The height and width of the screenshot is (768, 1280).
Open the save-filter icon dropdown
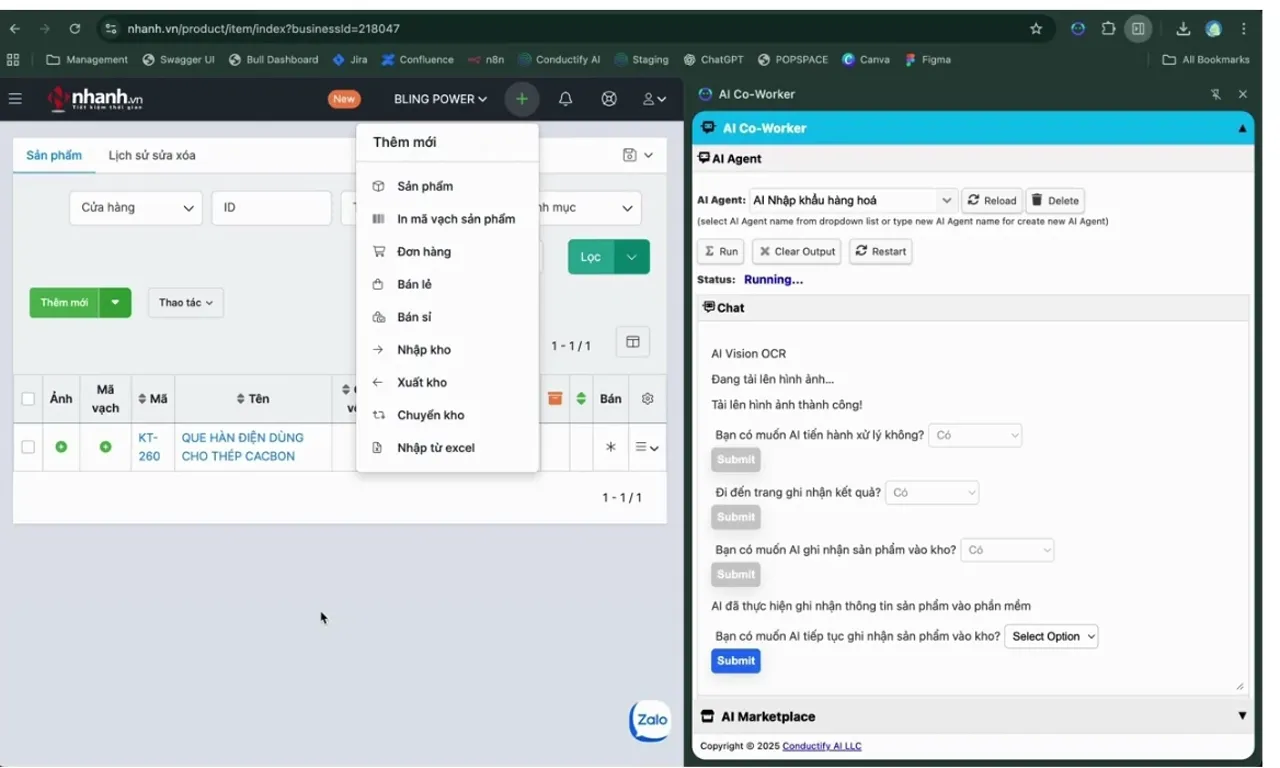pos(637,155)
